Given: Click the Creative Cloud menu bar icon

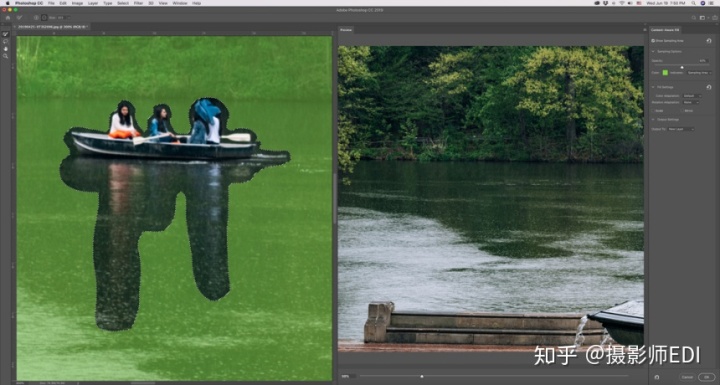Looking at the screenshot, I should [597, 3].
